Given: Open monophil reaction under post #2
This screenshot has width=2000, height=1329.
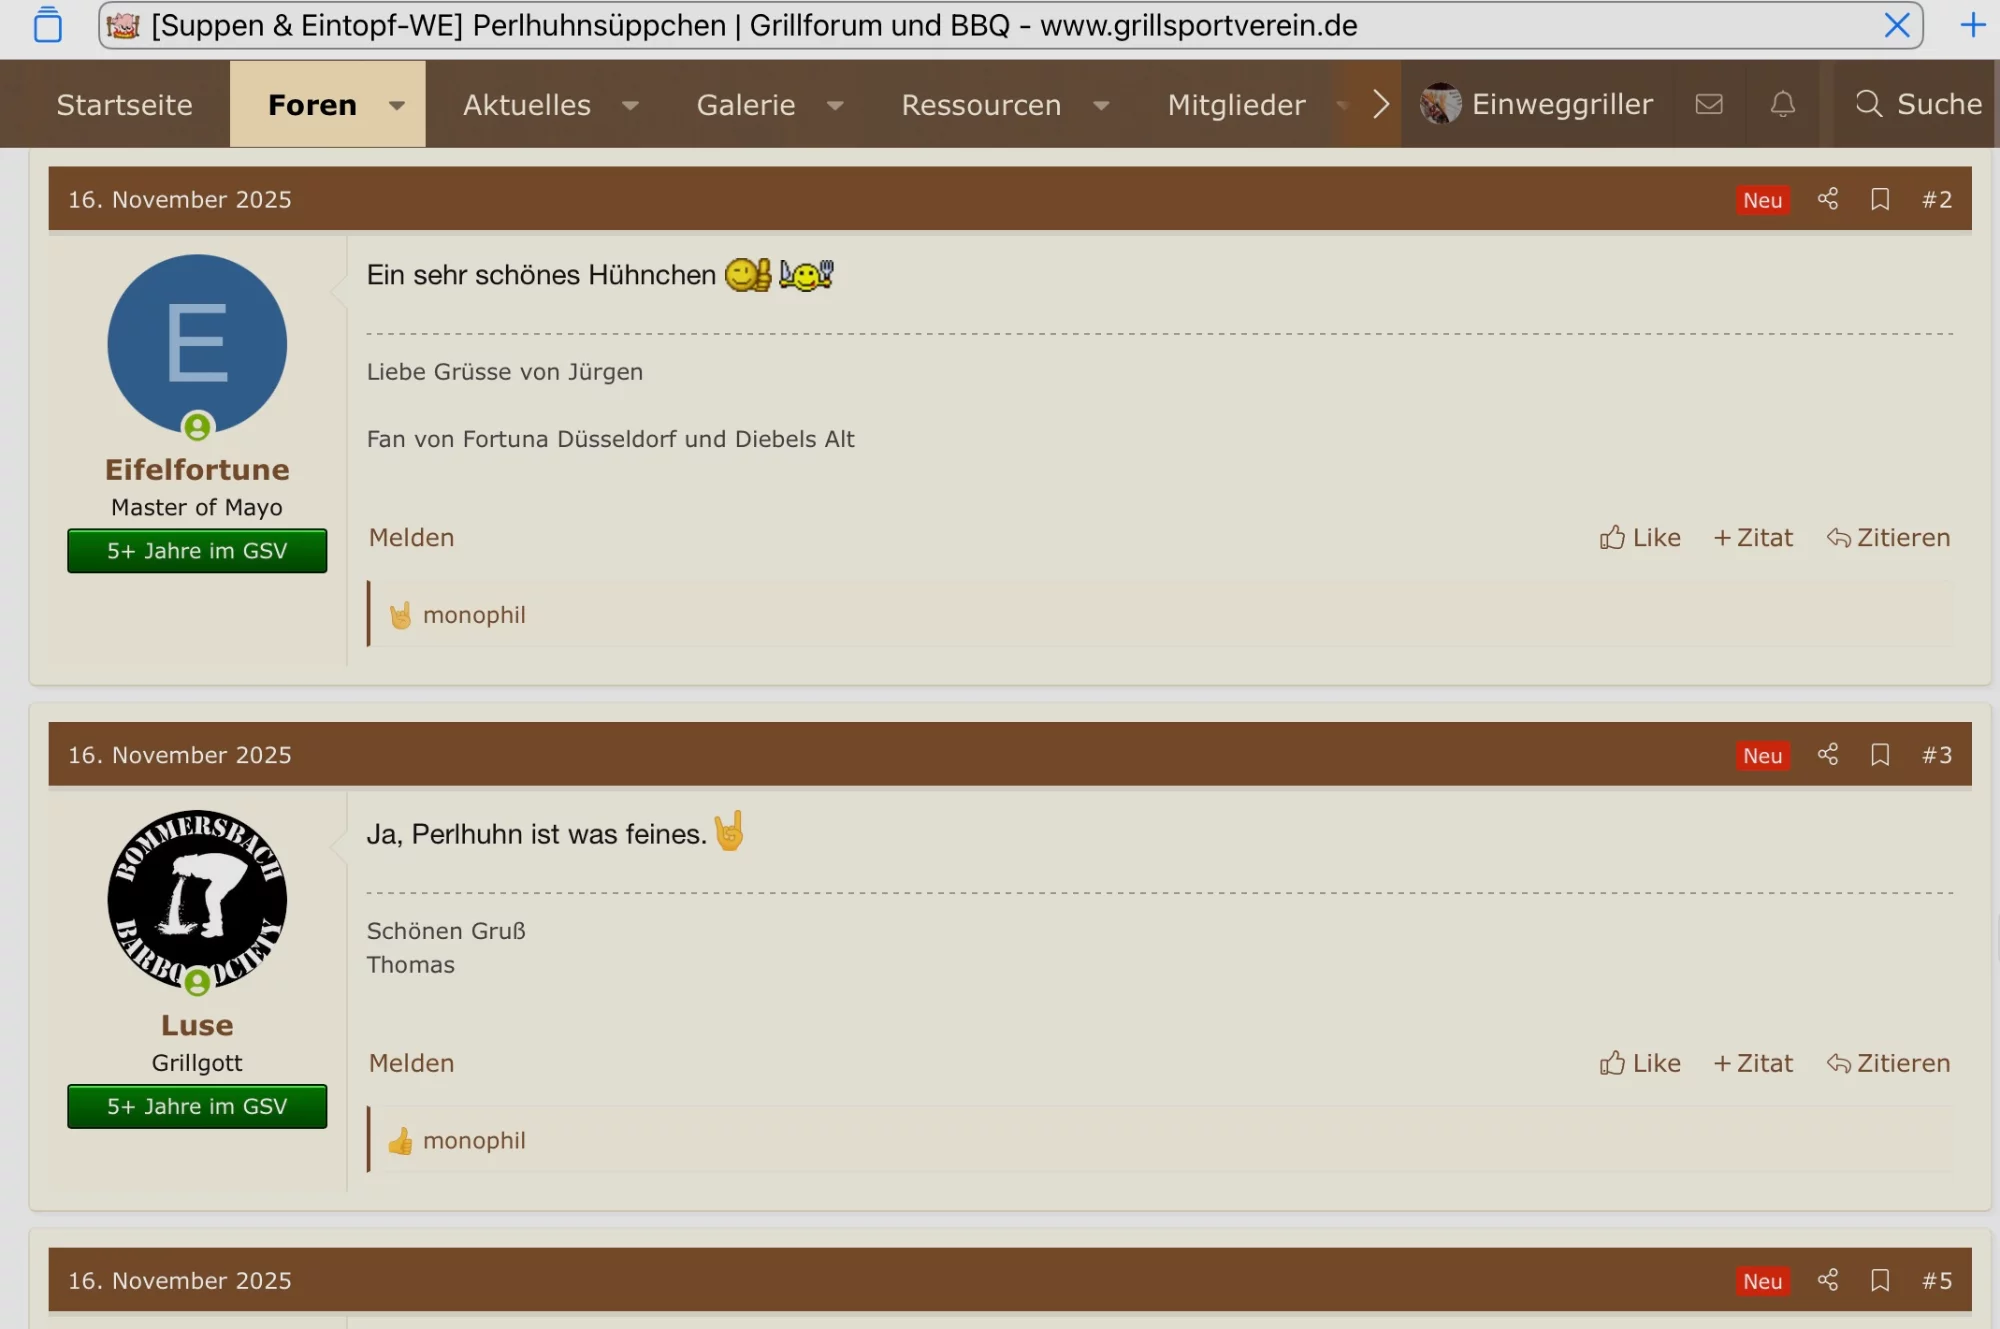Looking at the screenshot, I should (x=474, y=615).
